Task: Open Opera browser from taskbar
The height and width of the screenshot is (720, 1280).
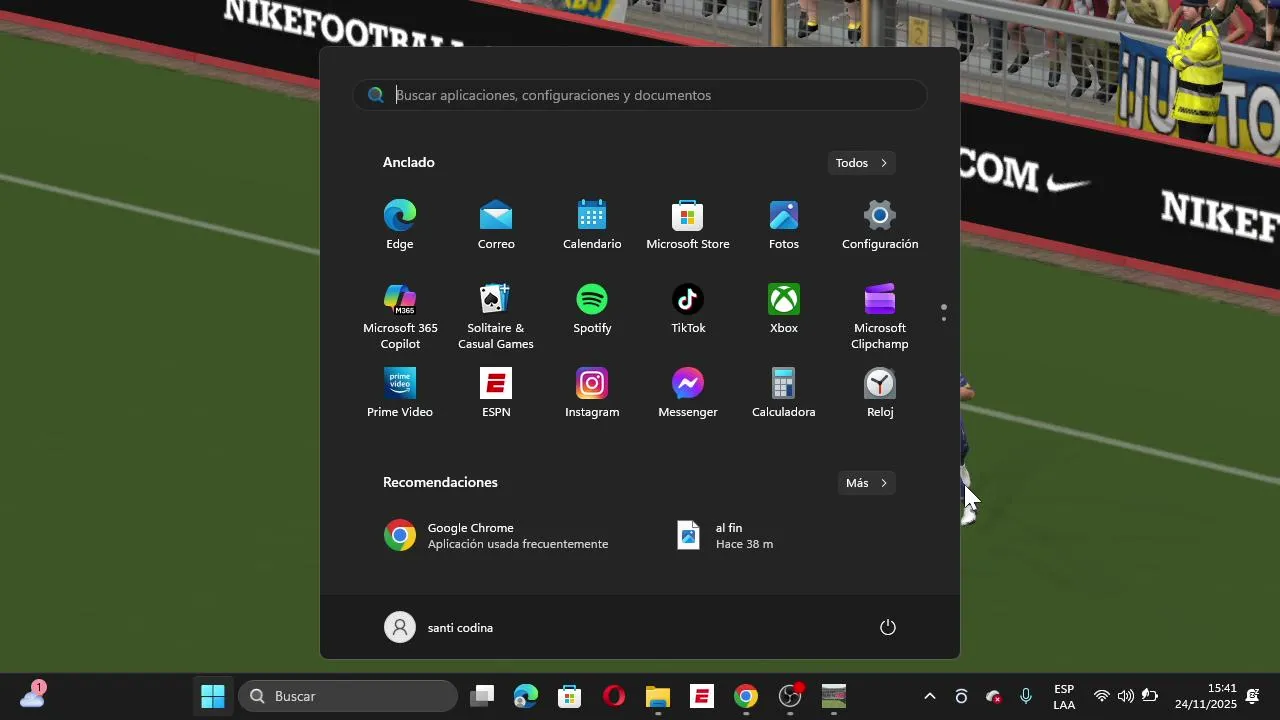Action: coord(614,696)
